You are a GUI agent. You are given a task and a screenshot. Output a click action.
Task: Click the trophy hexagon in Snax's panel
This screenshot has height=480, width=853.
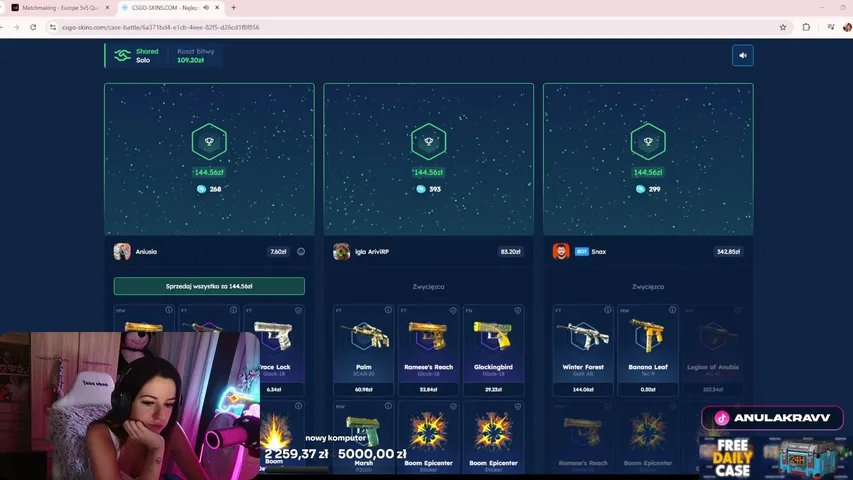click(648, 141)
